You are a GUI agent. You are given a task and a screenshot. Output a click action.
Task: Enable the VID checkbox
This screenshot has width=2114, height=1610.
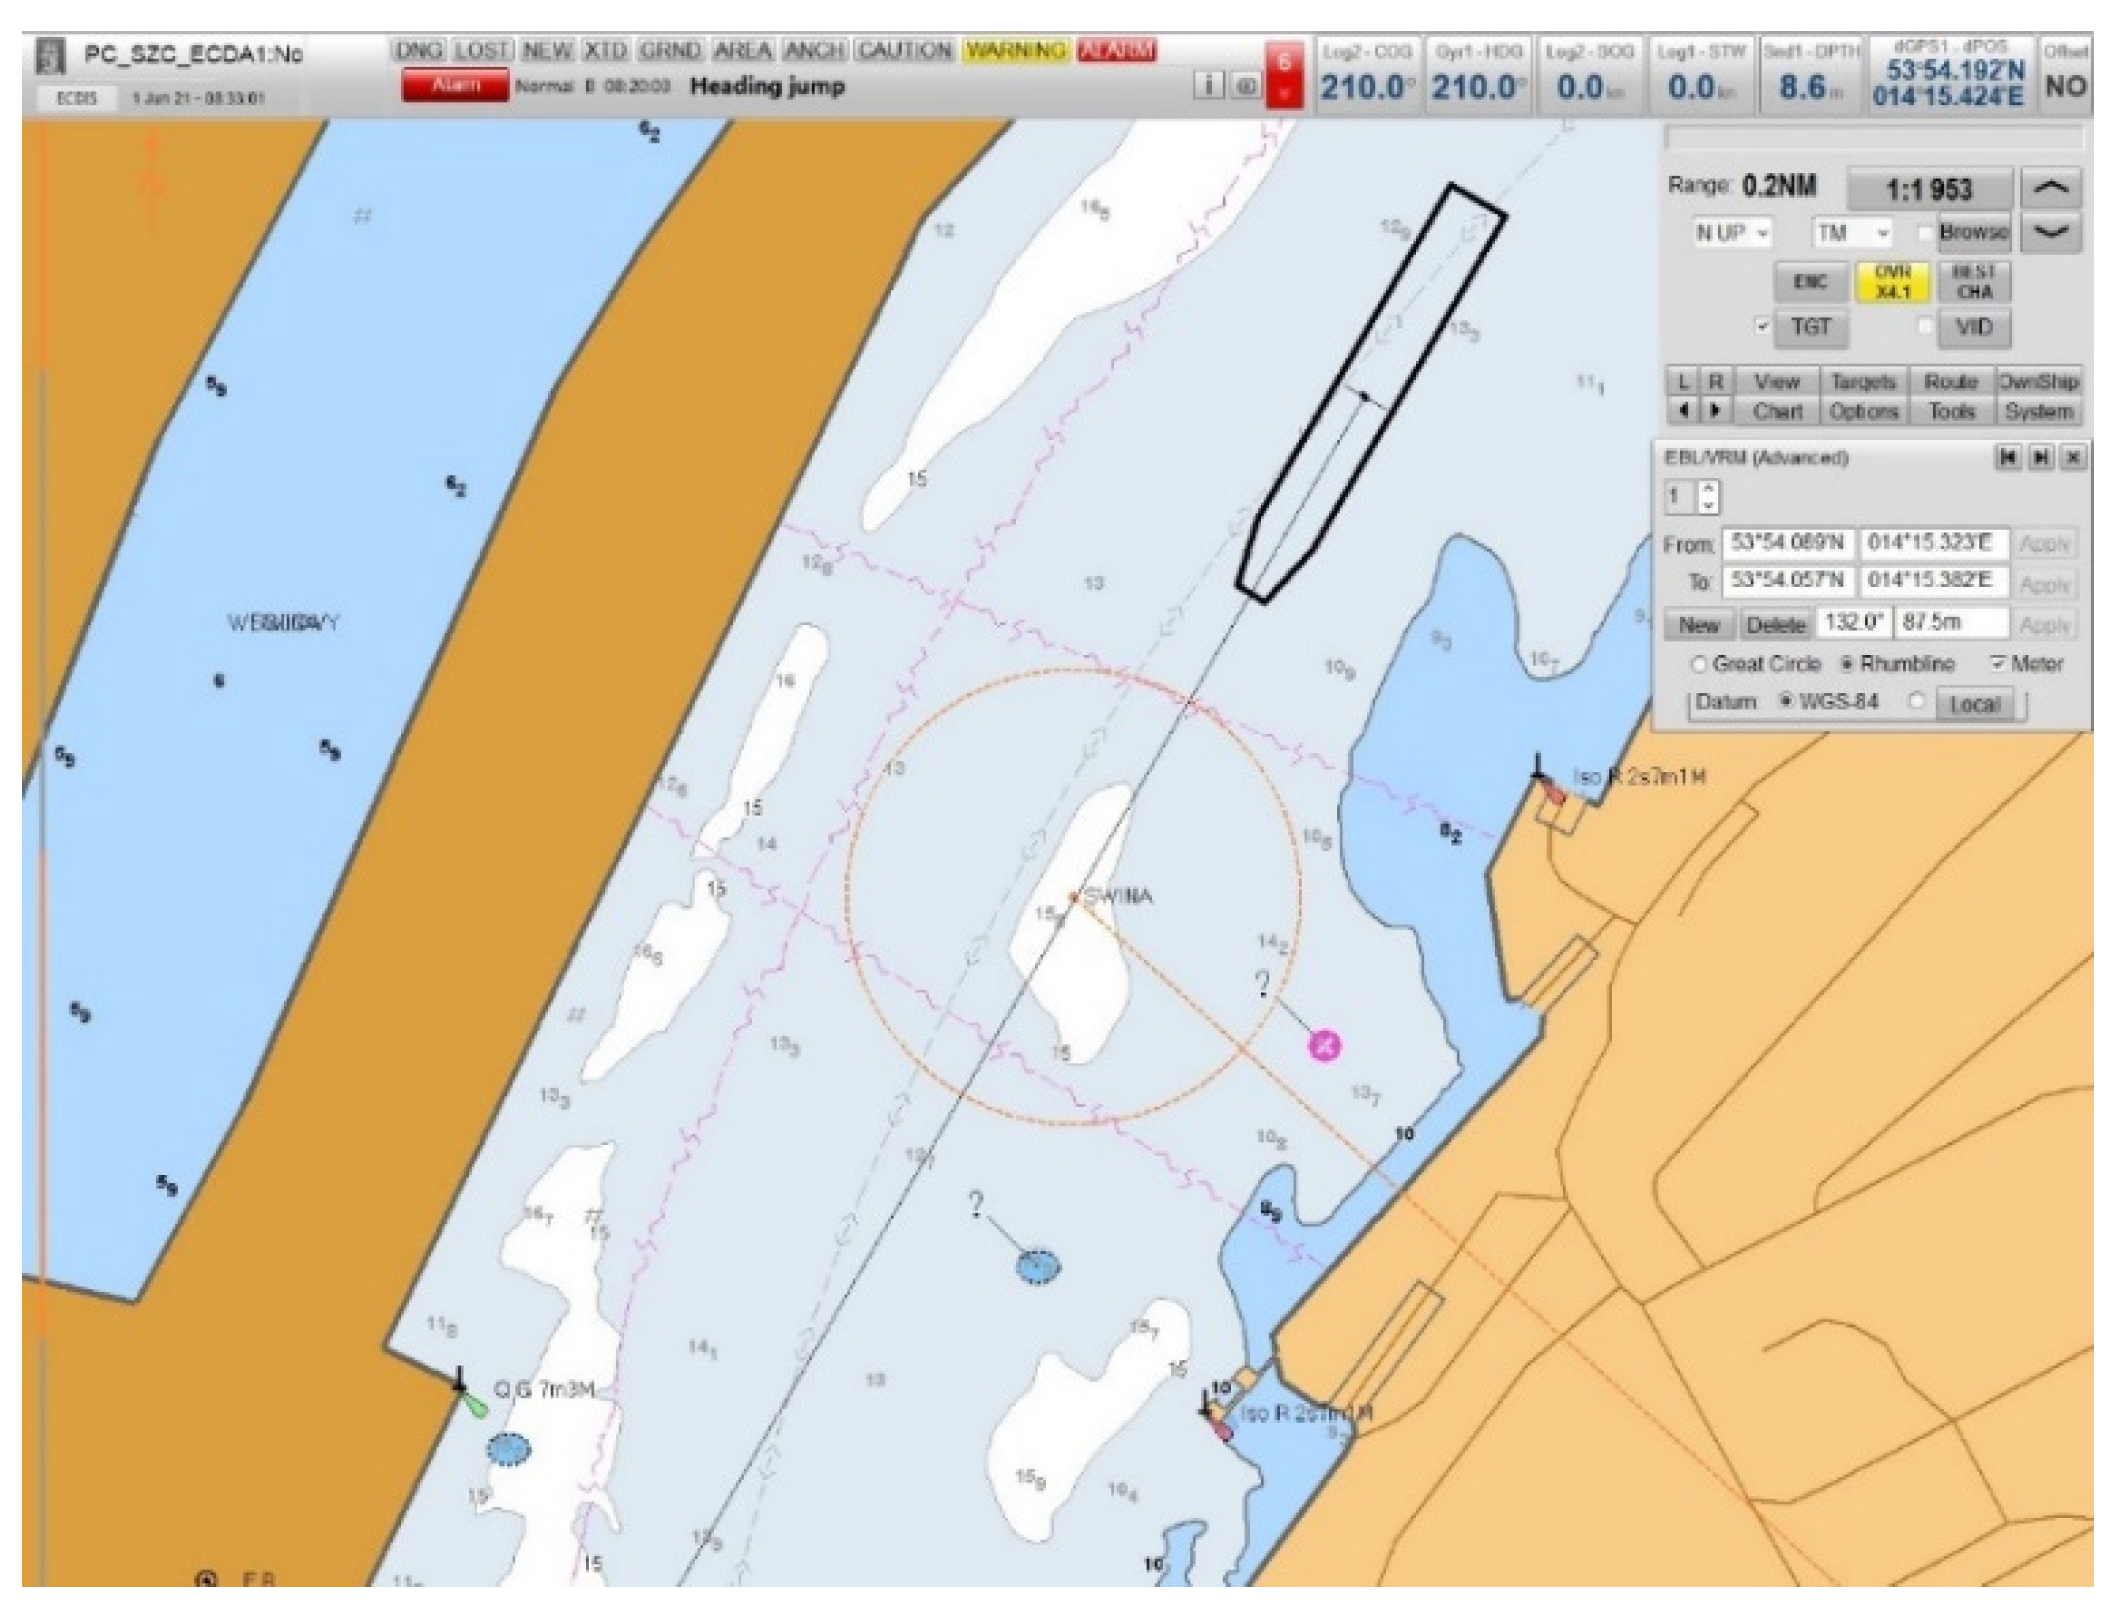pos(1923,326)
